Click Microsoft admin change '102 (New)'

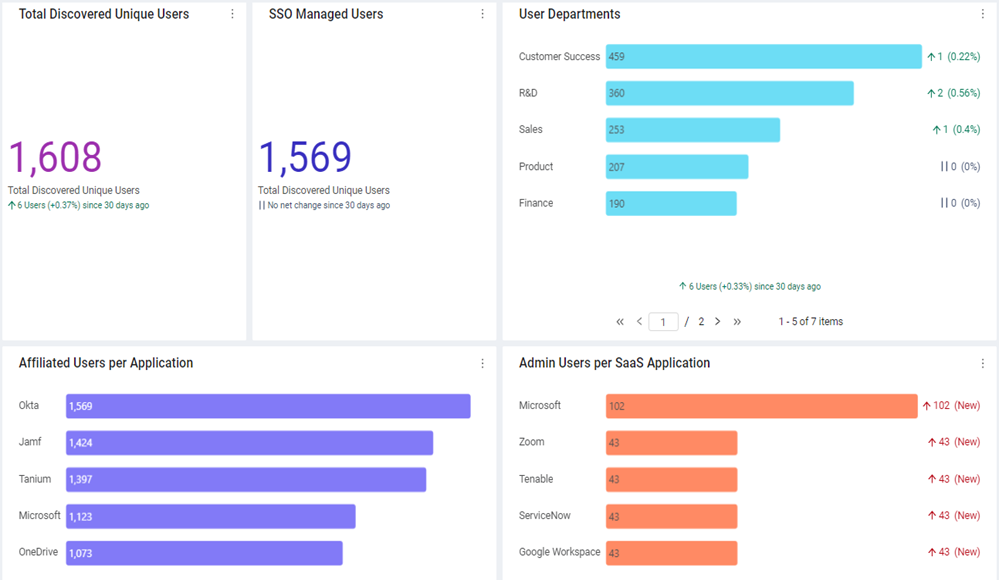point(951,406)
